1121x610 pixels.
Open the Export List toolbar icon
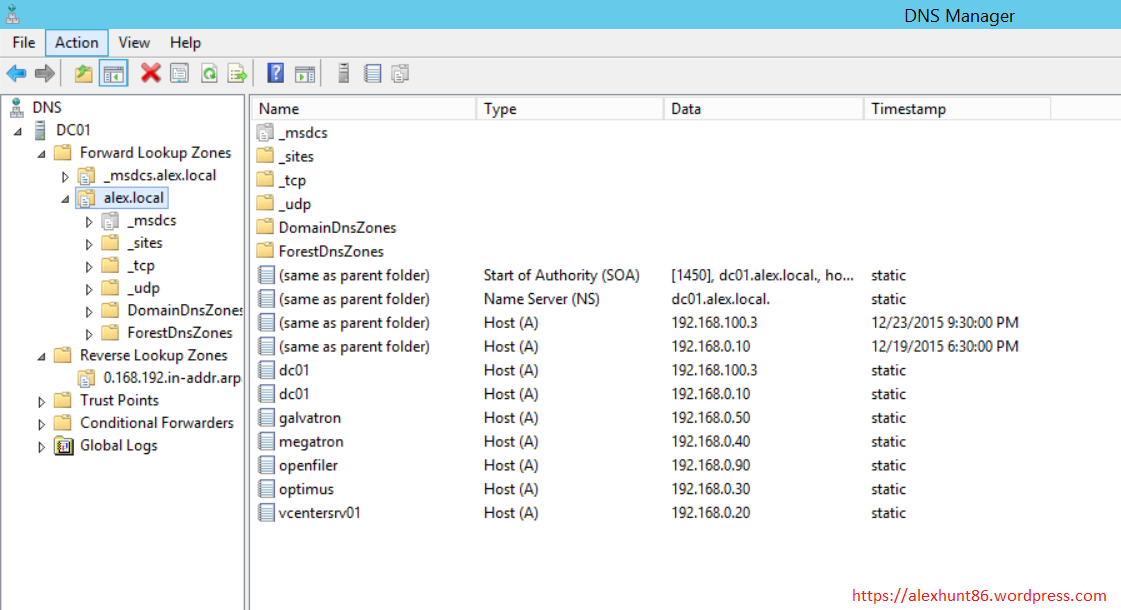[237, 72]
